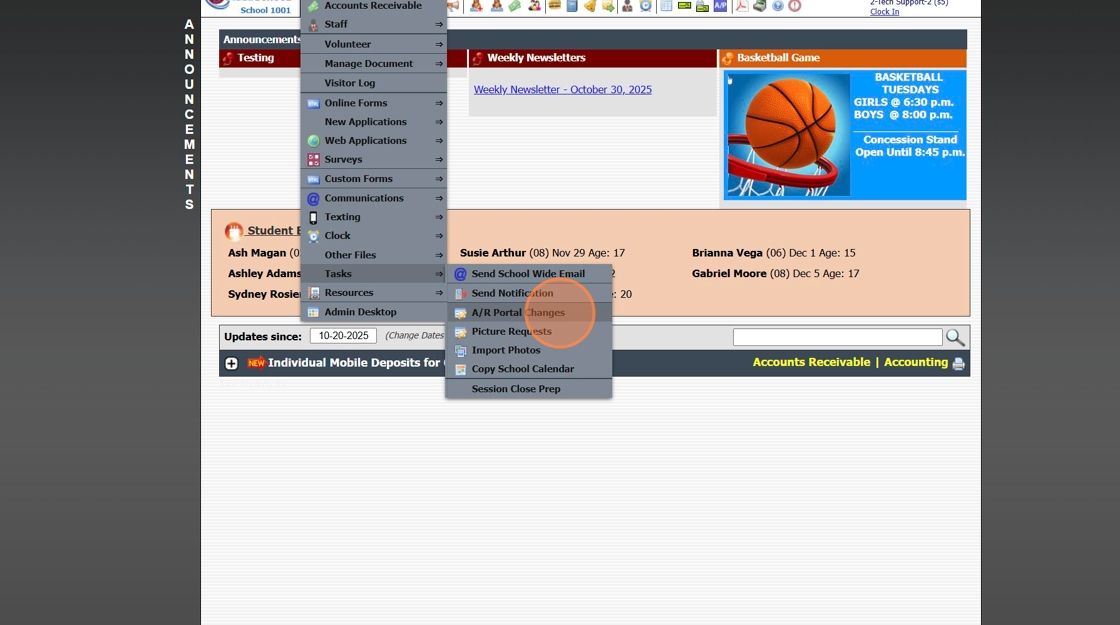Screen dimensions: 1120x625
Task: Click the @ icon beside Communications
Action: pyautogui.click(x=313, y=199)
